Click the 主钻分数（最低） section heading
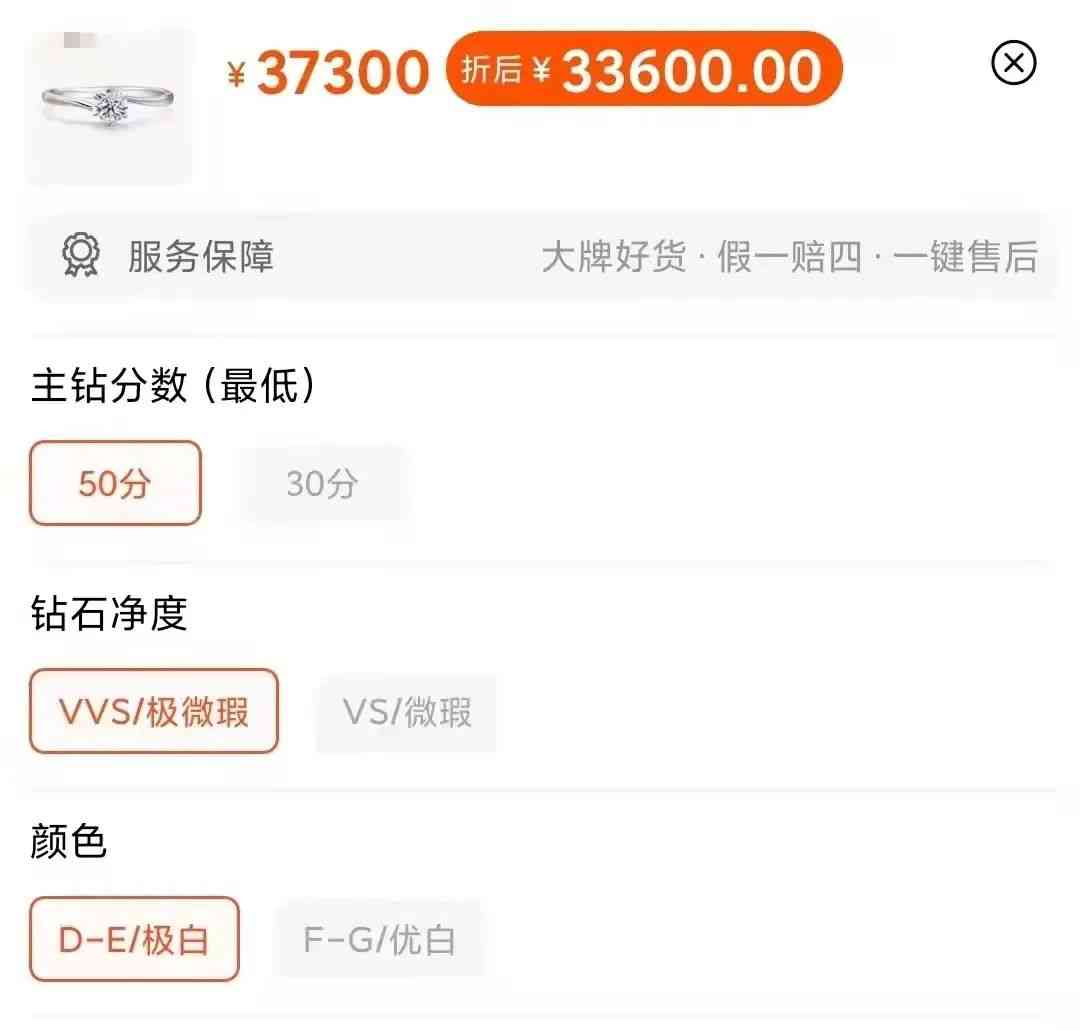The width and height of the screenshot is (1080, 1030). pos(173,386)
